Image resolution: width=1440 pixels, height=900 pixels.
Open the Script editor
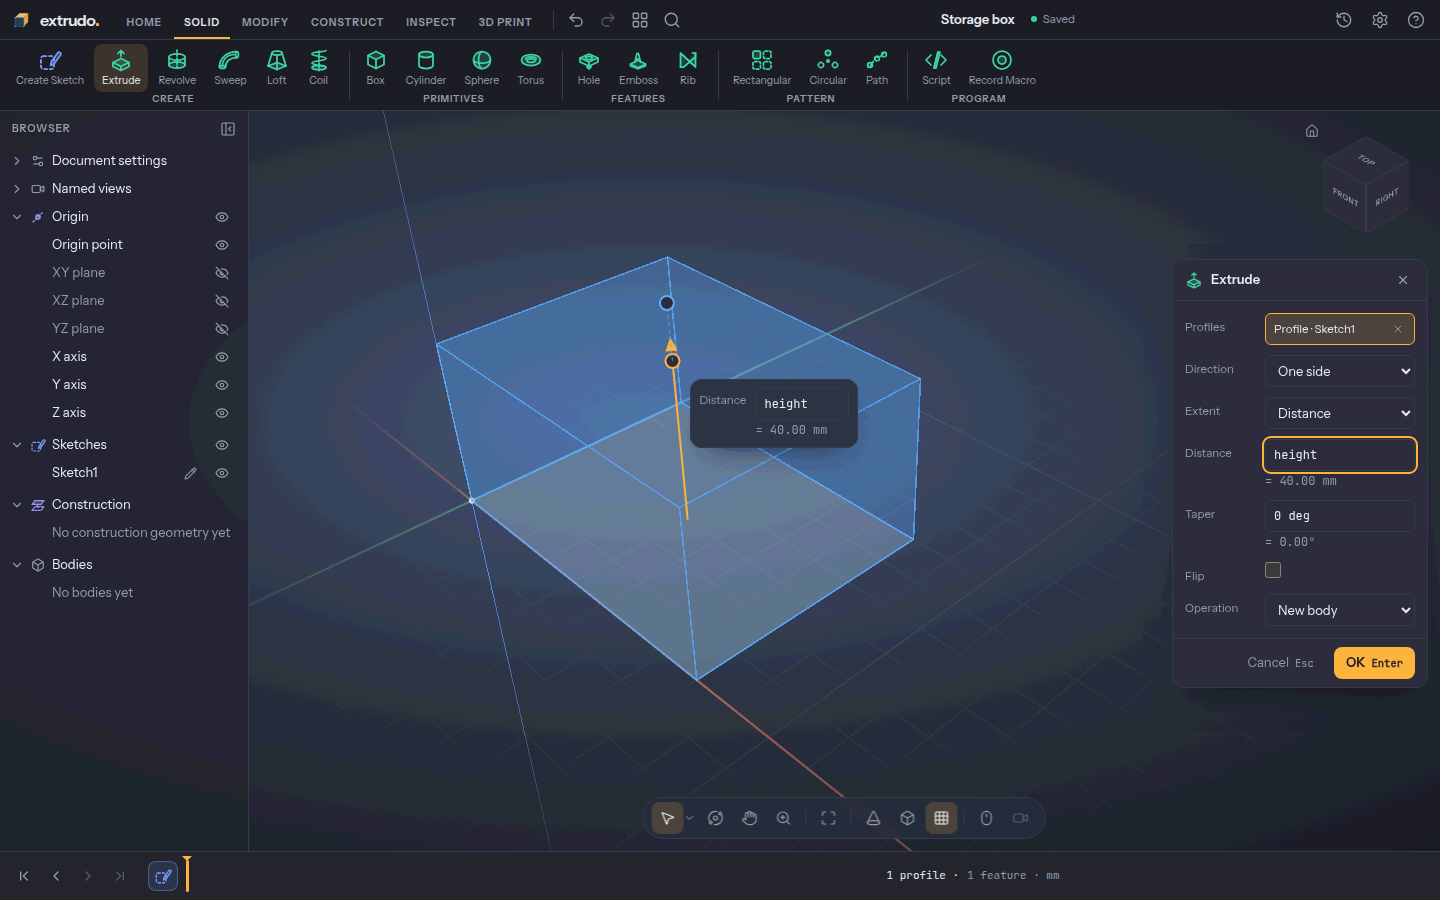coord(936,68)
